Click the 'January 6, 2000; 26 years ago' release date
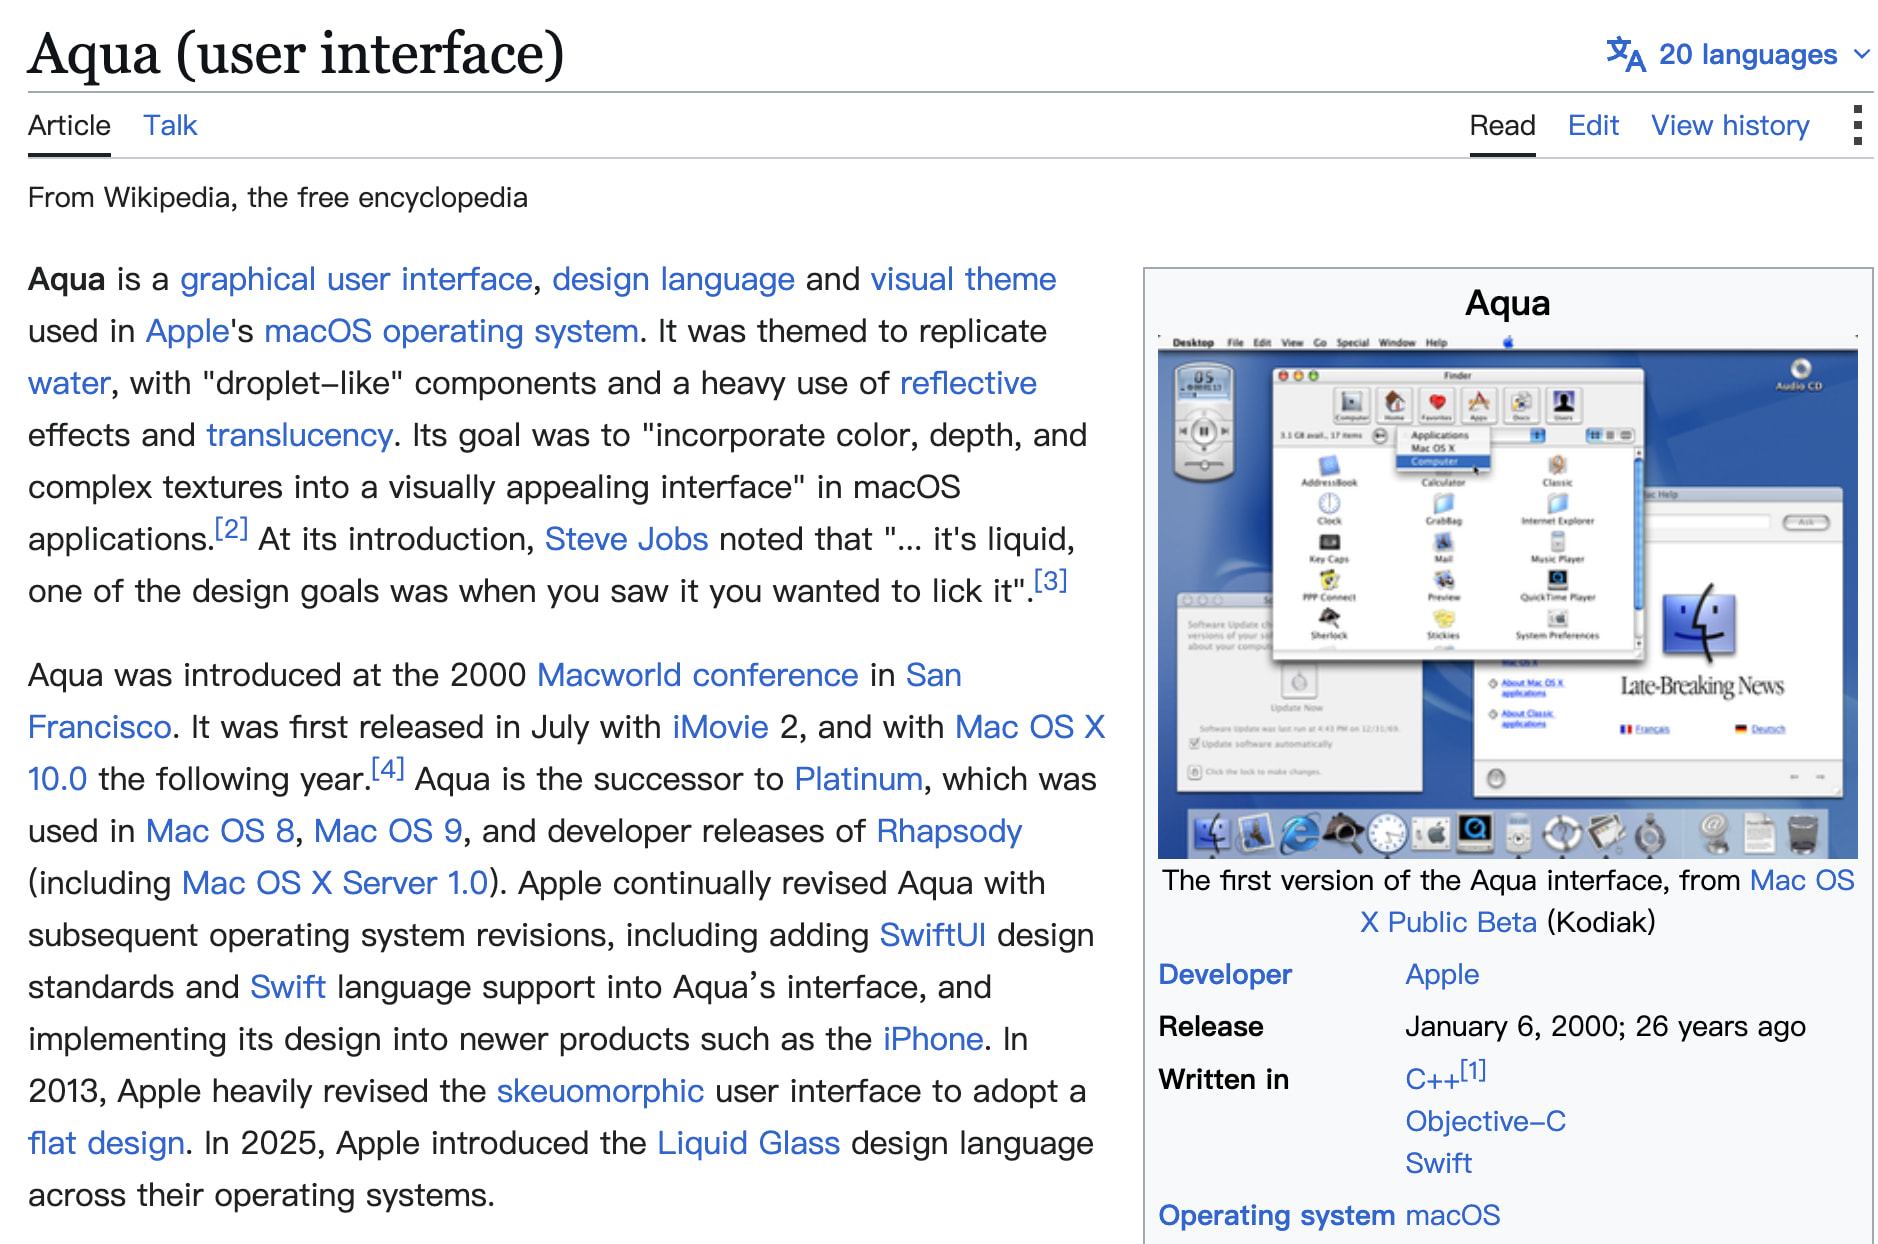 (x=1605, y=1026)
